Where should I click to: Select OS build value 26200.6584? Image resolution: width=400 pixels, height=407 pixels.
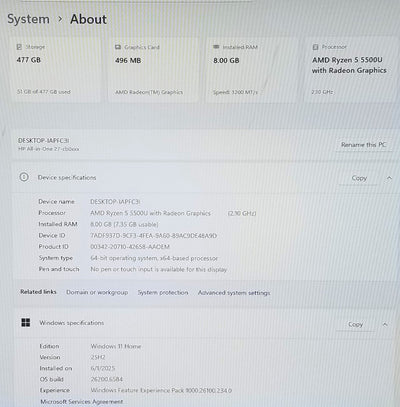pos(107,379)
